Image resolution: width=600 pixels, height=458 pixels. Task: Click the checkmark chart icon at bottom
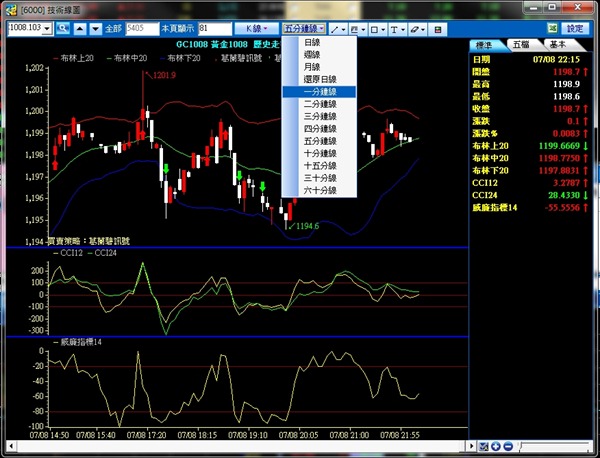click(484, 446)
